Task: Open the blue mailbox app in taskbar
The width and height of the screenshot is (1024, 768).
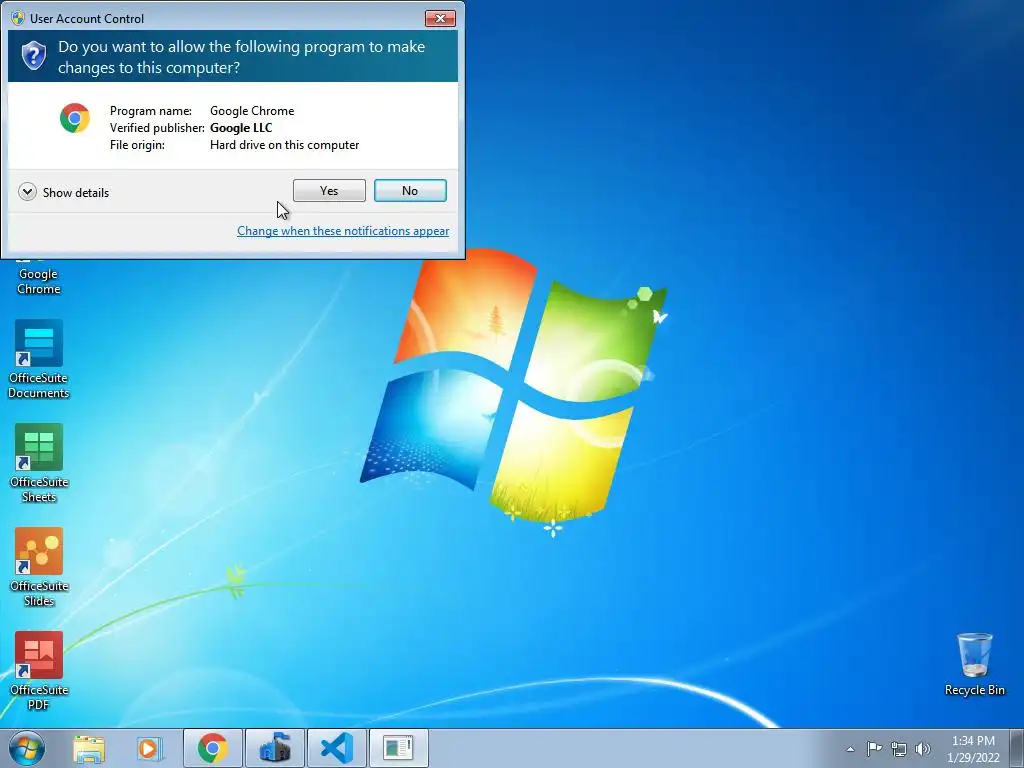Action: [x=274, y=748]
